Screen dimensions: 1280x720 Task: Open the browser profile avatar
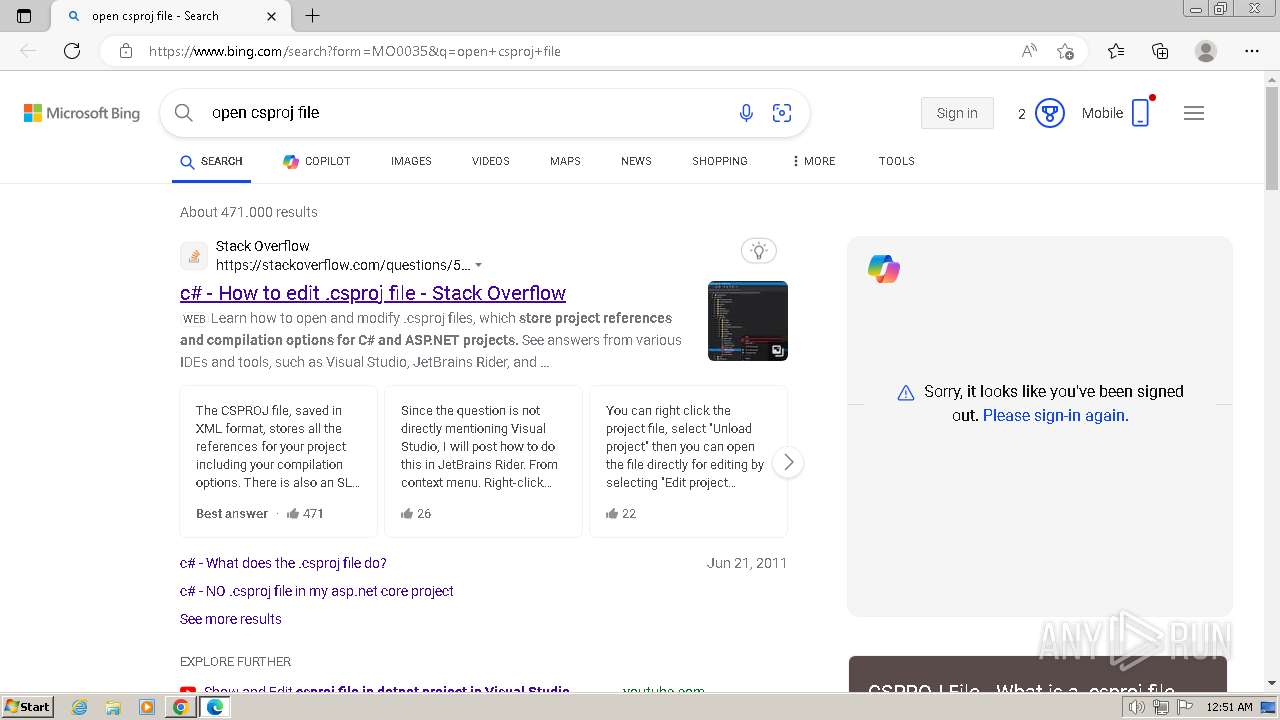(x=1206, y=51)
